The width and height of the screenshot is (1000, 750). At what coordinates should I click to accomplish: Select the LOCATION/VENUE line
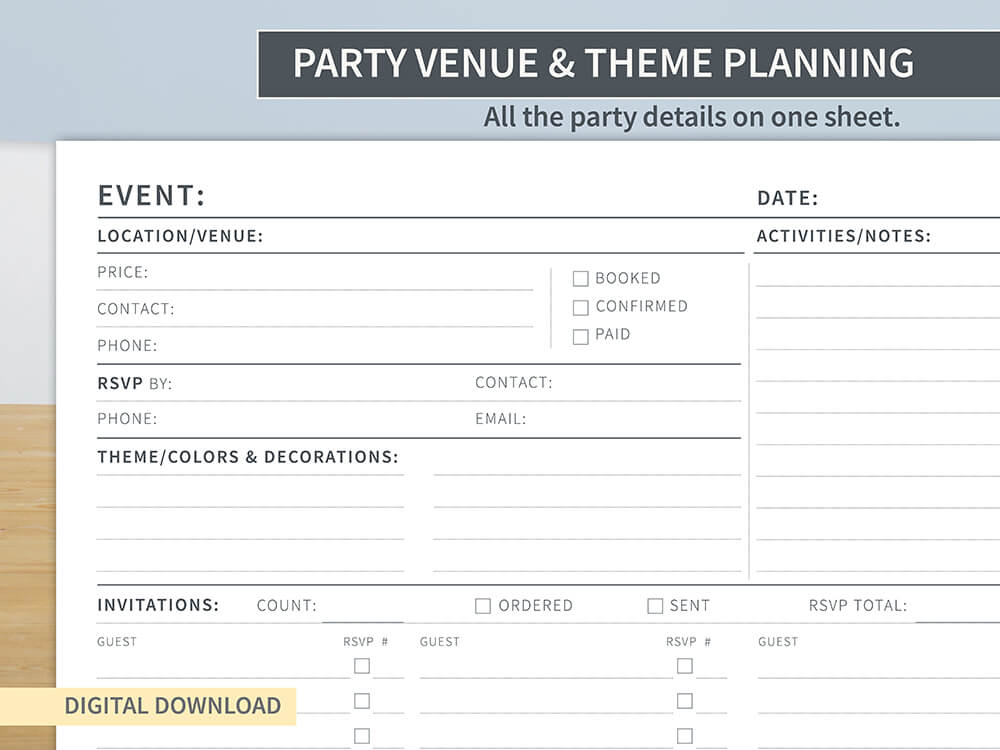tap(504, 237)
